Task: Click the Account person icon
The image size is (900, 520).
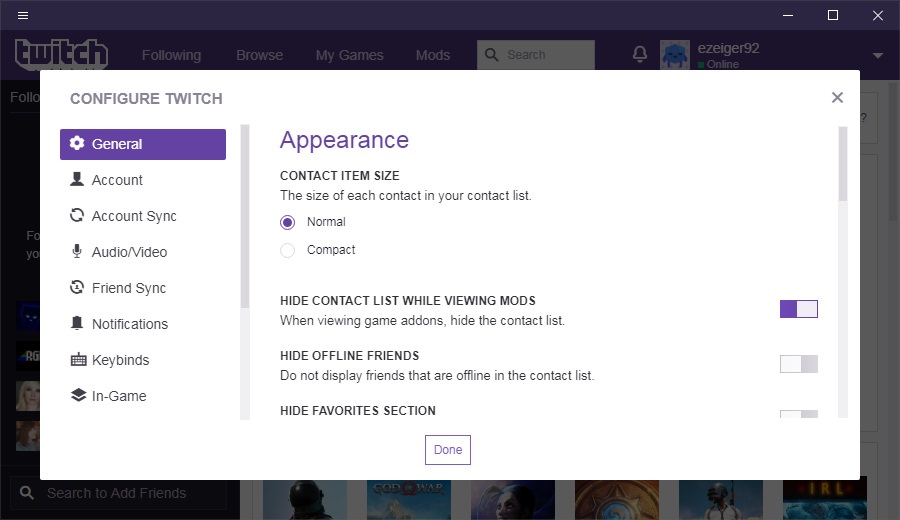Action: pyautogui.click(x=77, y=179)
